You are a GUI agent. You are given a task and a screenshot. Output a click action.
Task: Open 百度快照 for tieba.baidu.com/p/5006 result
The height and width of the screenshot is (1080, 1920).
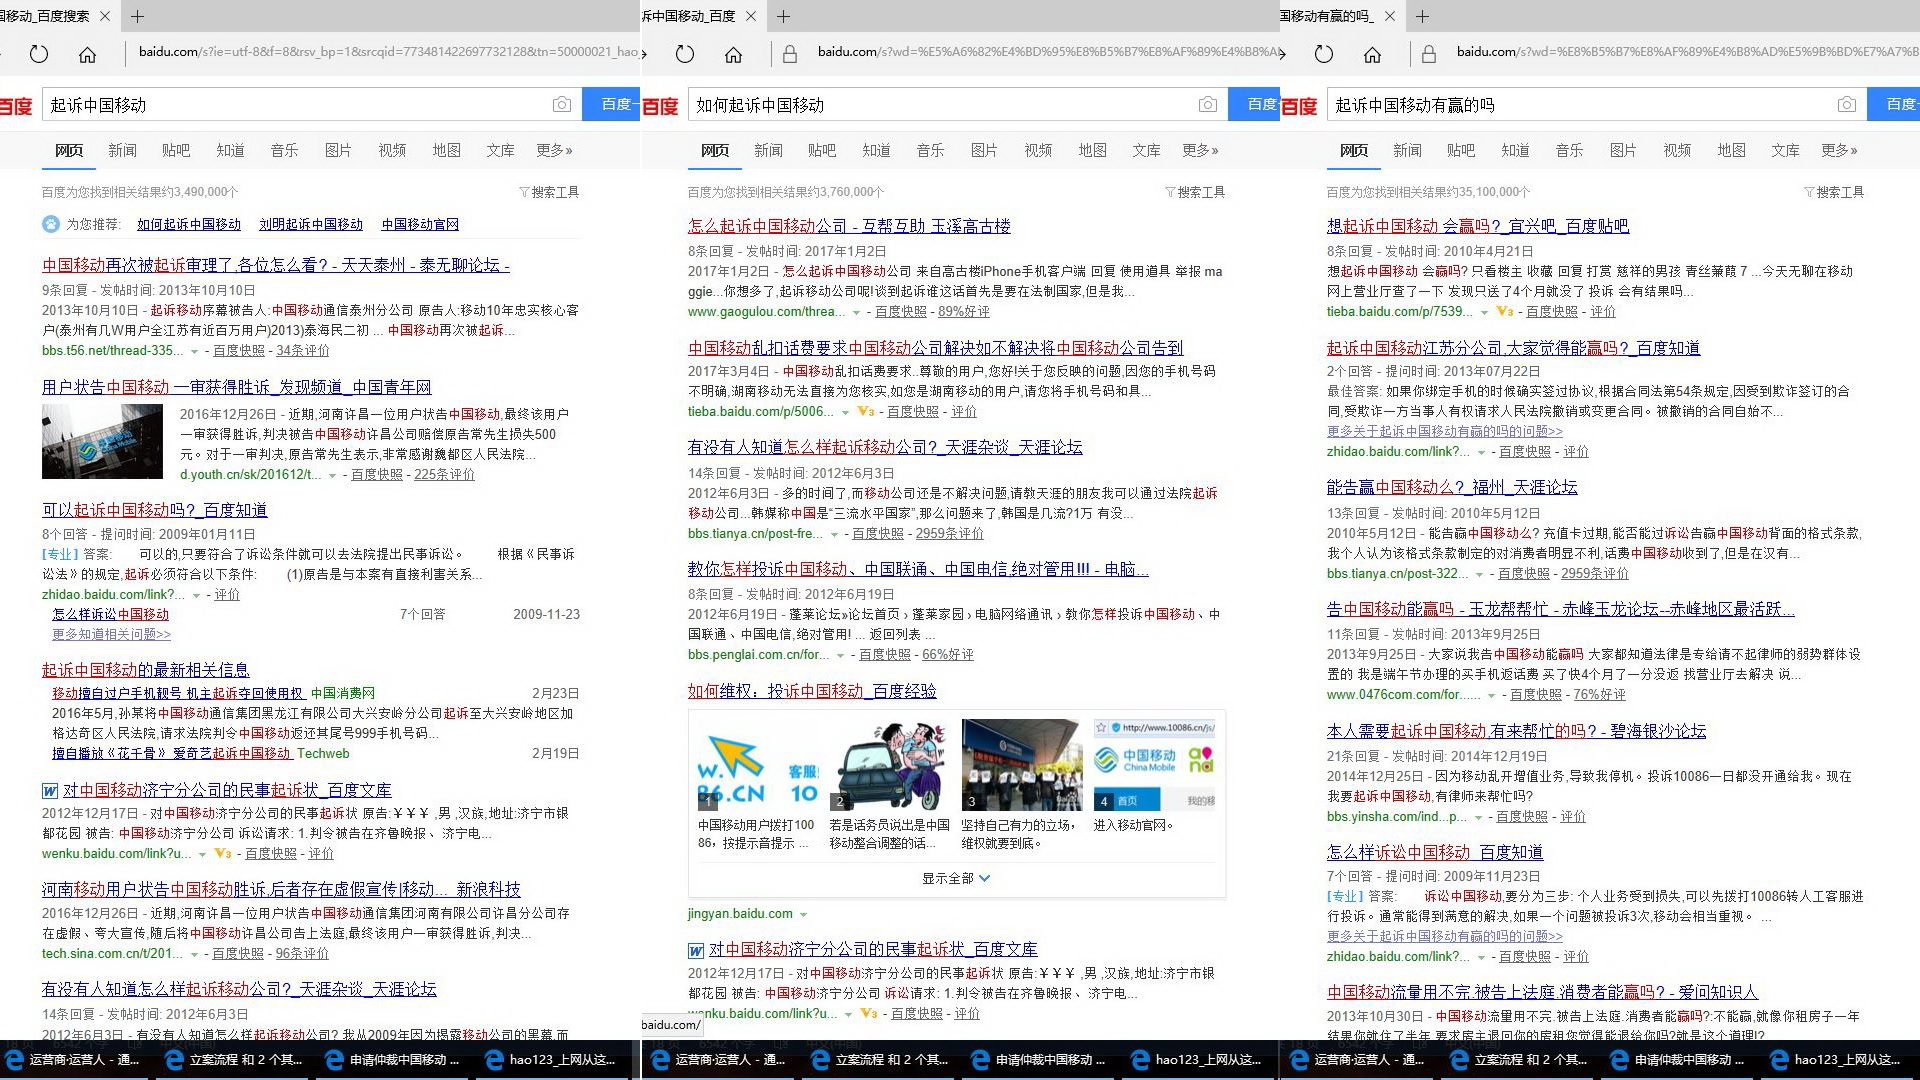point(912,412)
